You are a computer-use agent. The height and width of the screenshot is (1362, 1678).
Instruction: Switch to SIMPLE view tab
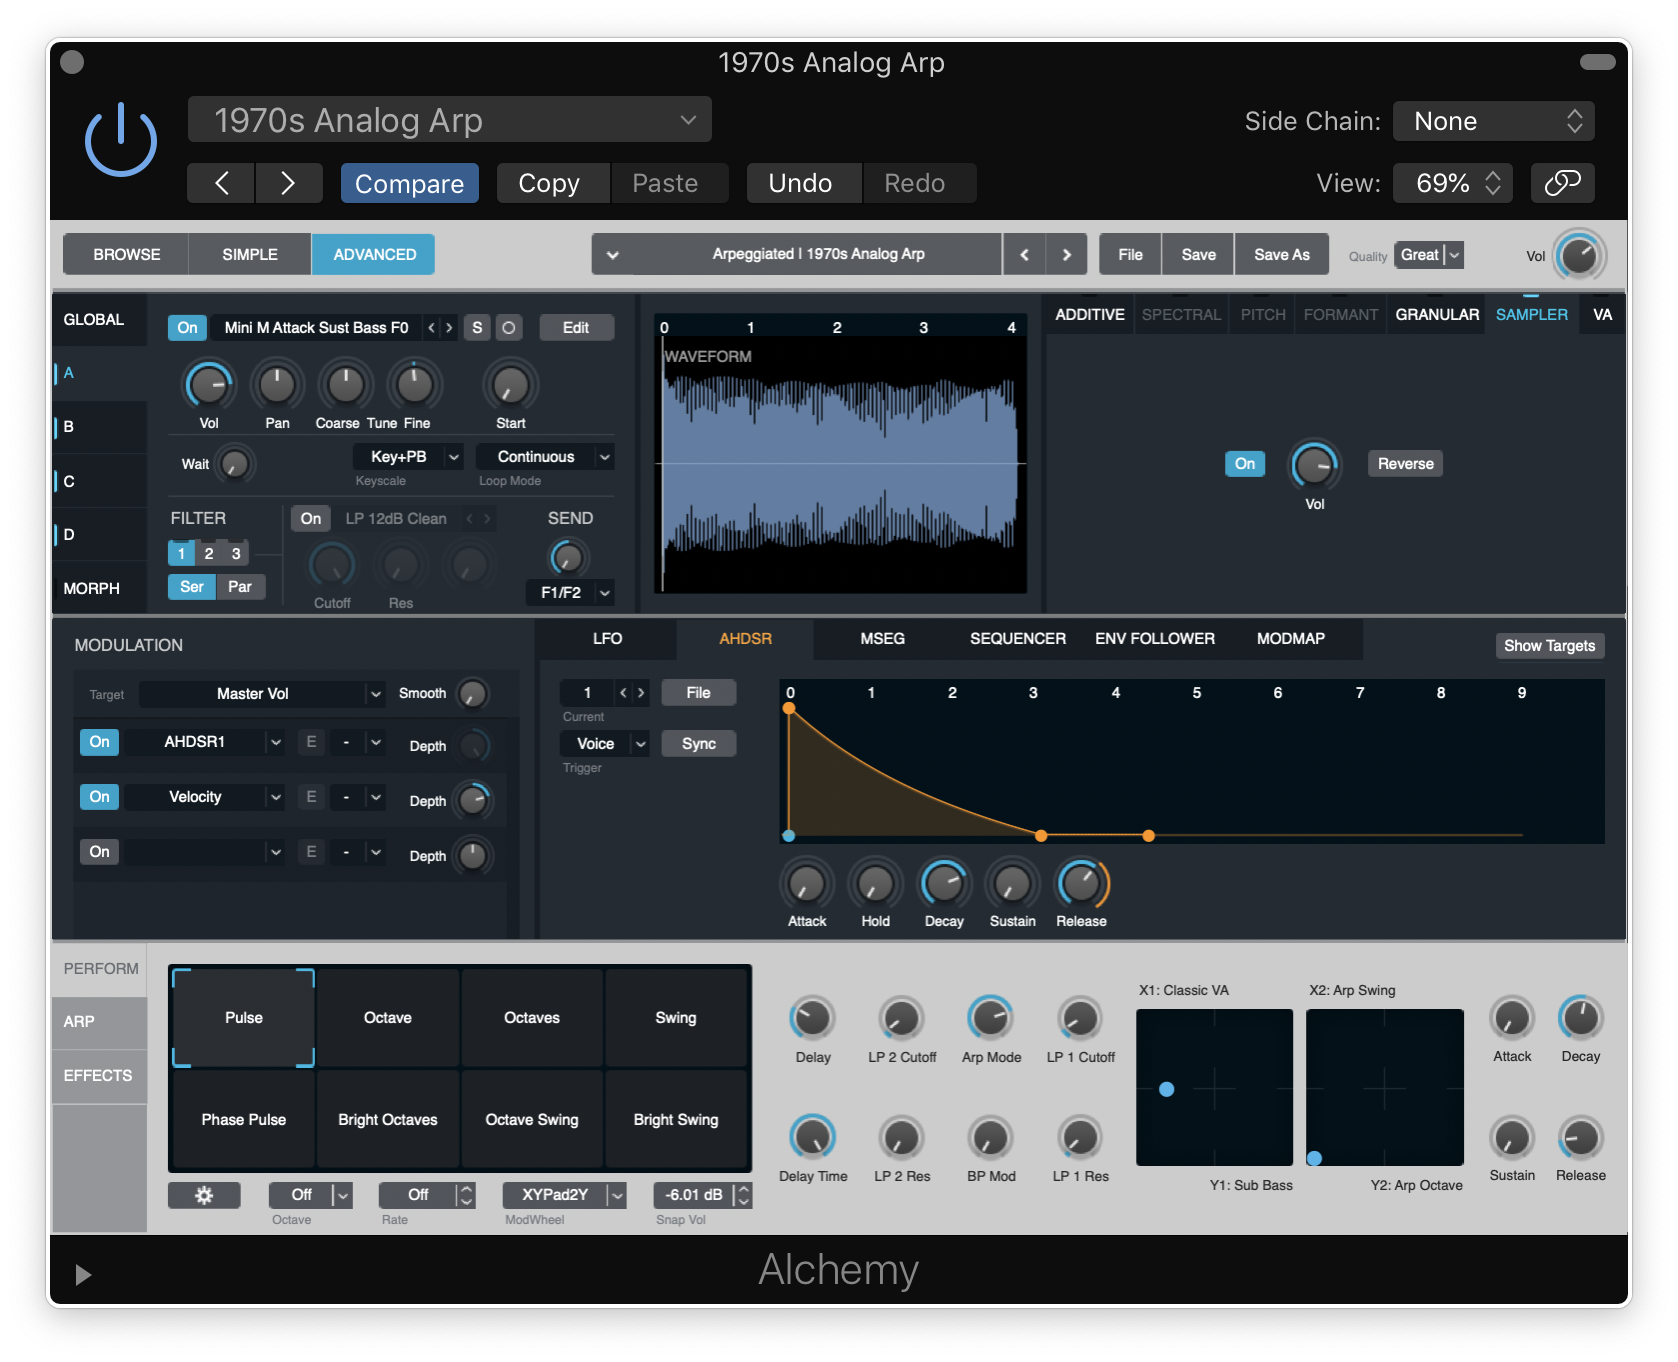tap(250, 255)
